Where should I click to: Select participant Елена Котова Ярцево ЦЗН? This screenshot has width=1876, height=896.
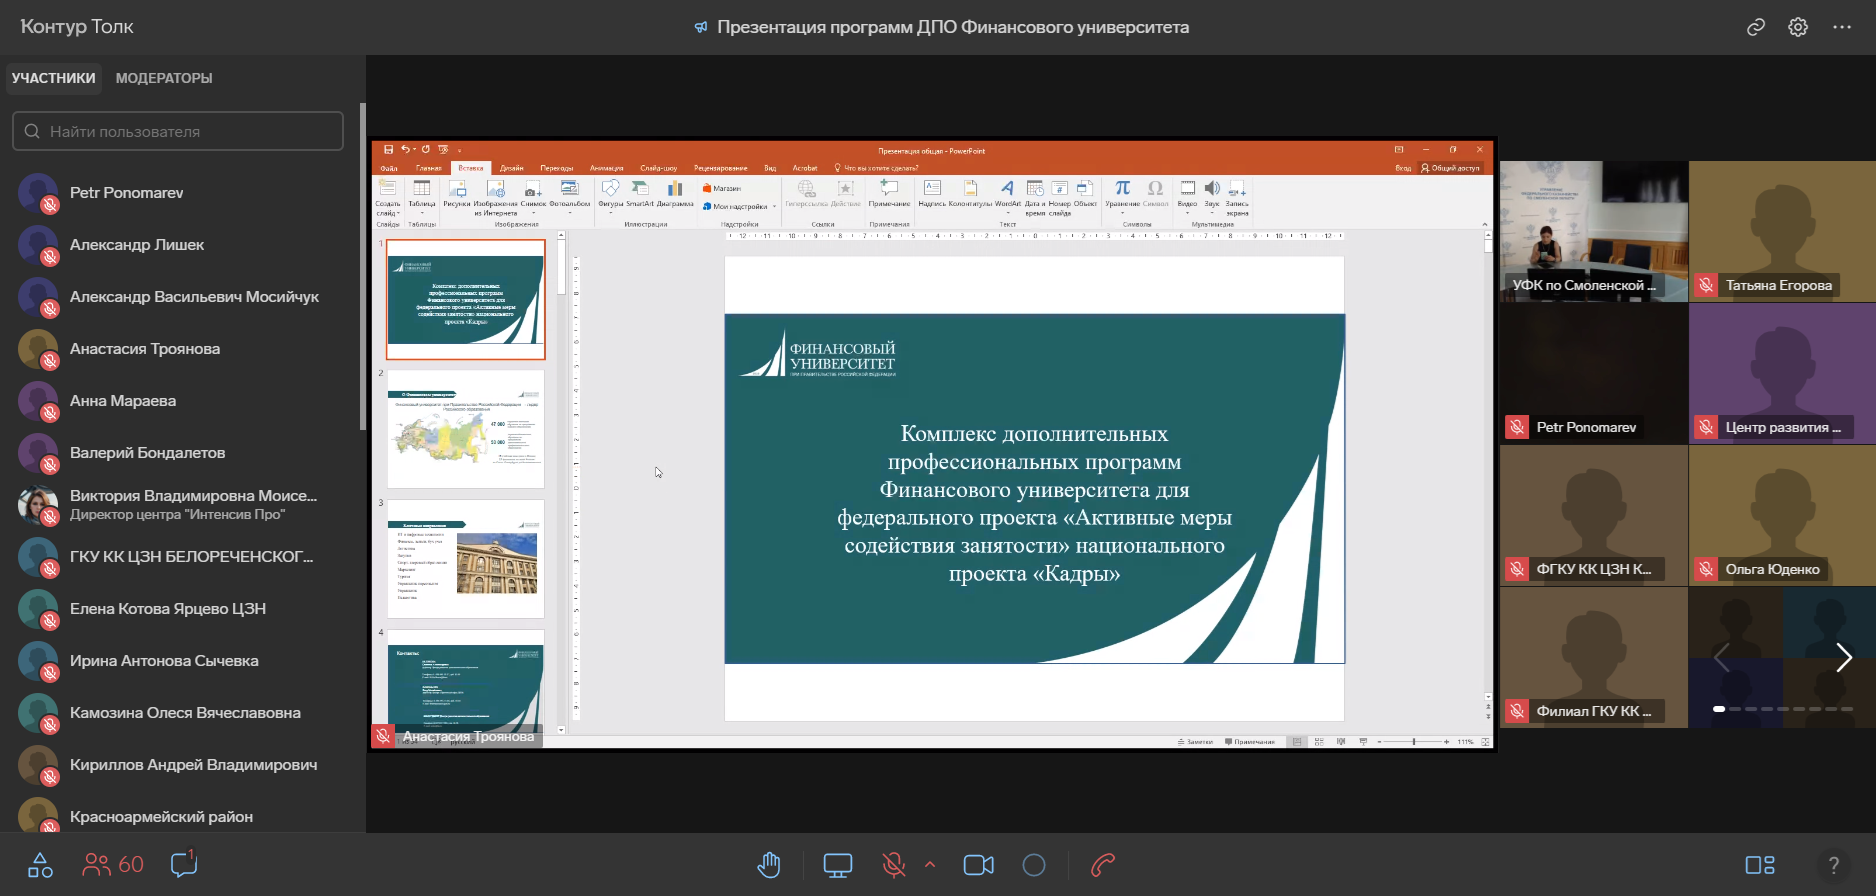point(180,609)
